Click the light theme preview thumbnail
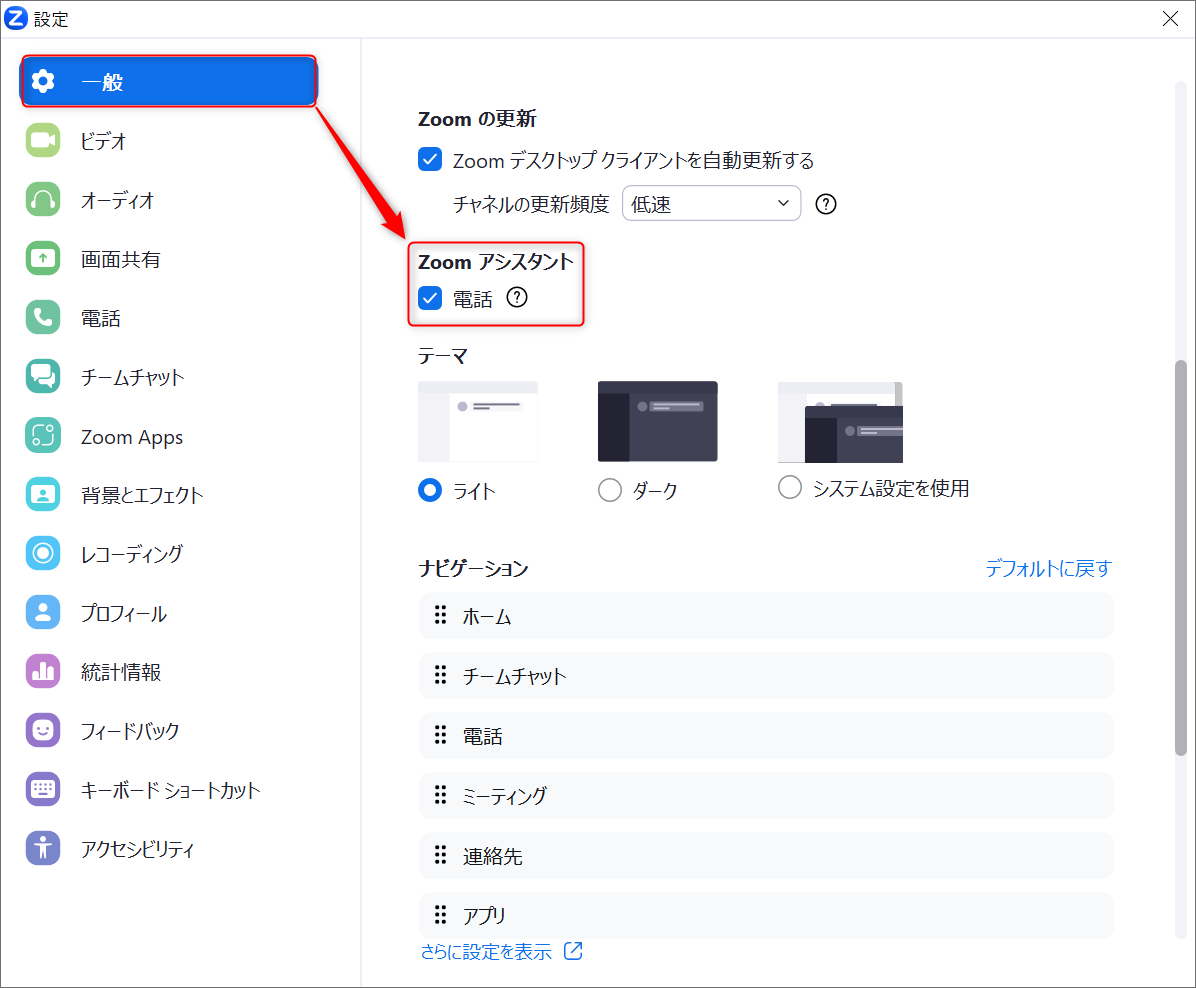The width and height of the screenshot is (1196, 988). point(477,421)
